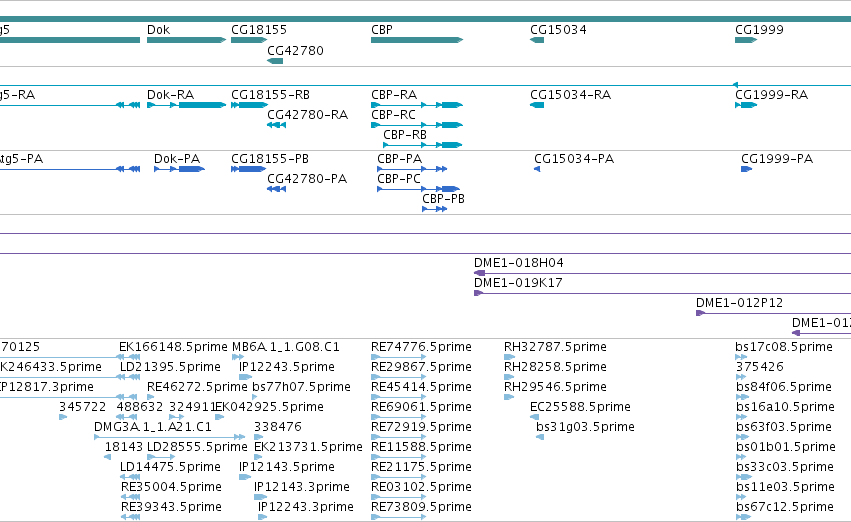Open EST bs67c12.5prime

[785, 507]
